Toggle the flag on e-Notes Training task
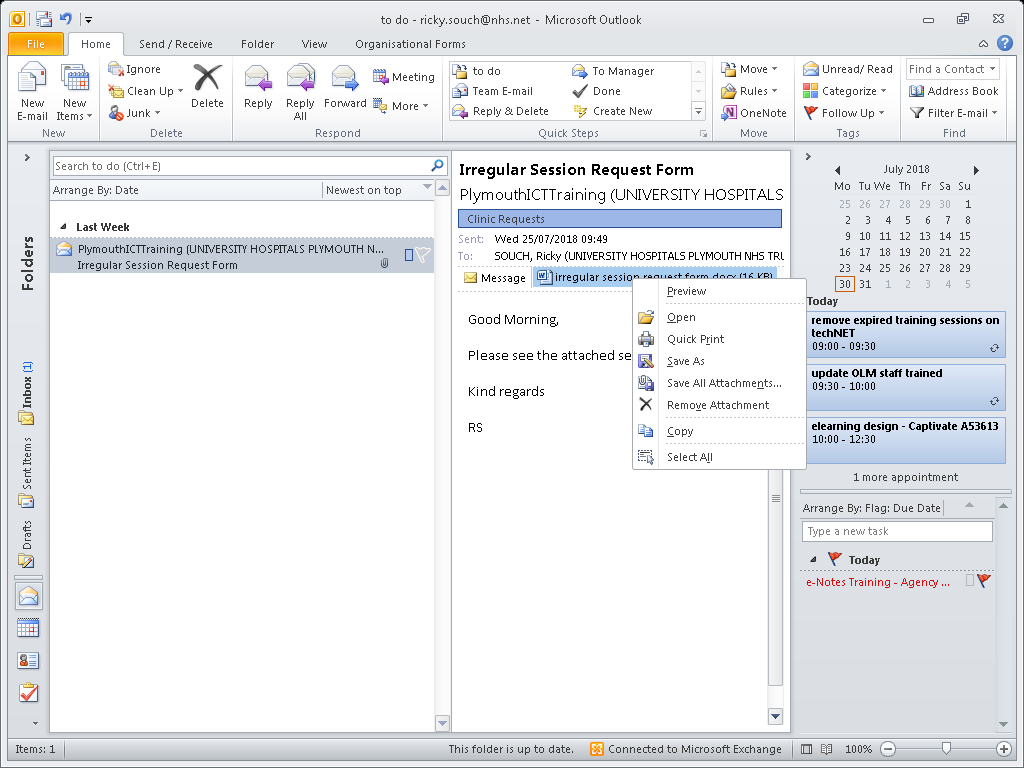This screenshot has height=768, width=1024. pyautogui.click(x=984, y=580)
